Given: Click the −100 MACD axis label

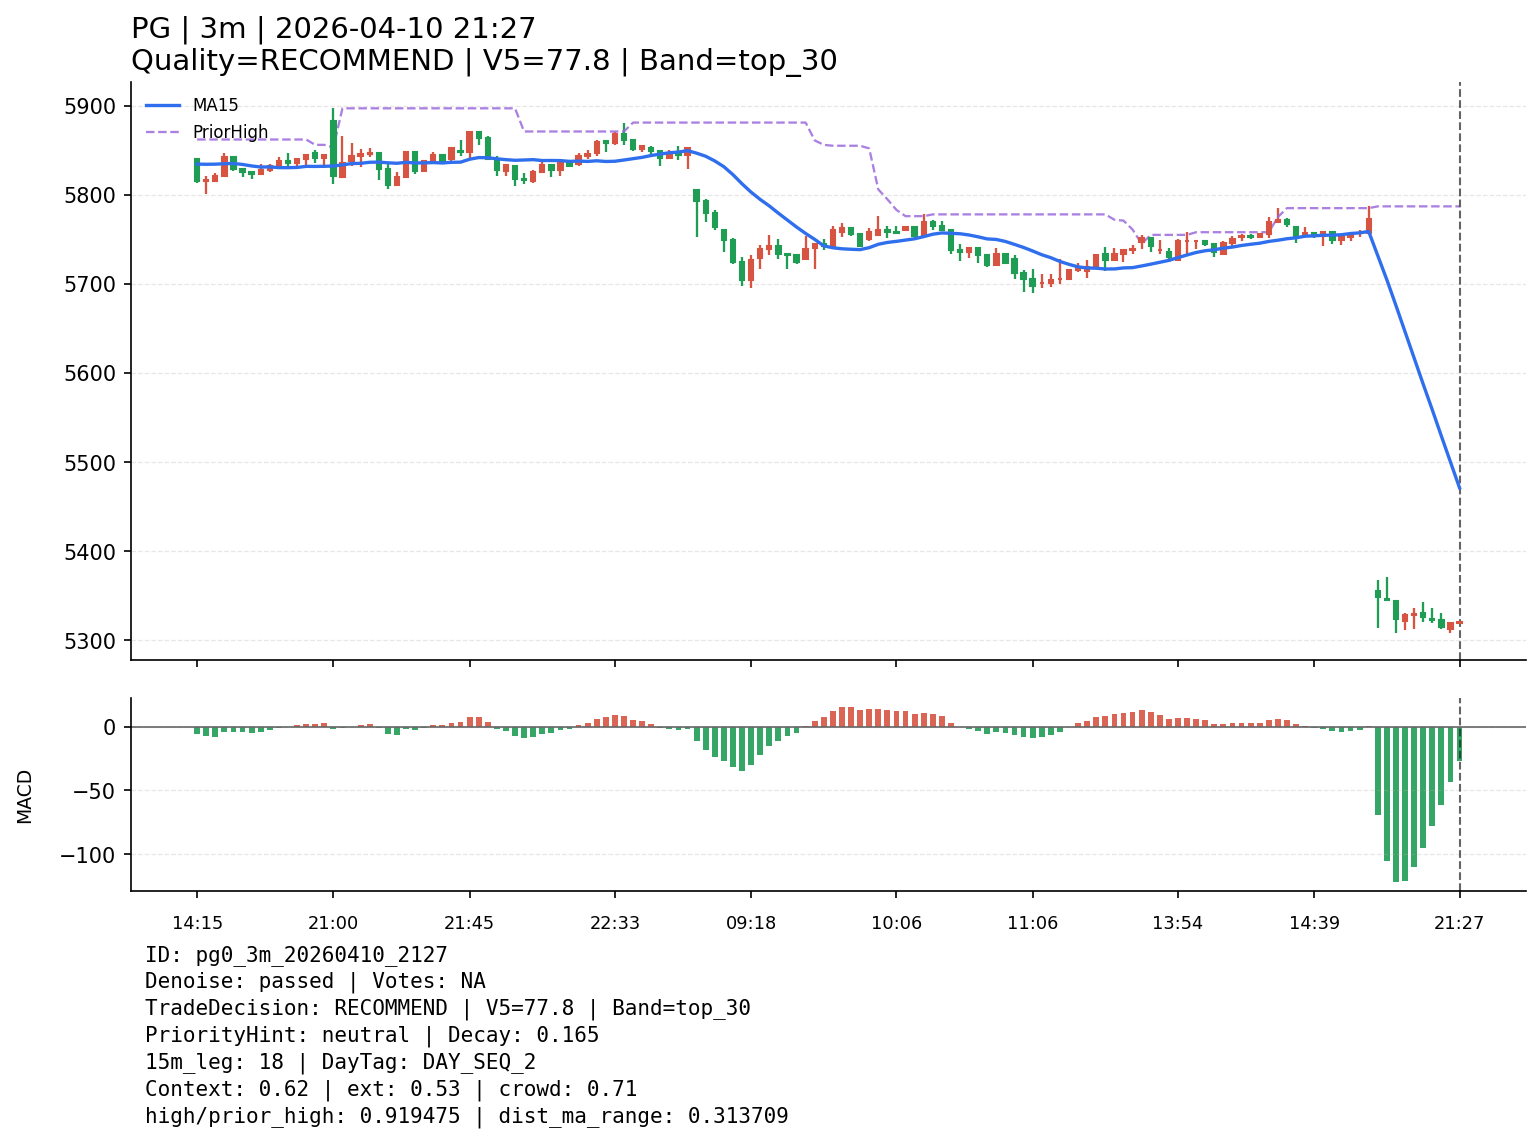Looking at the screenshot, I should [x=88, y=855].
